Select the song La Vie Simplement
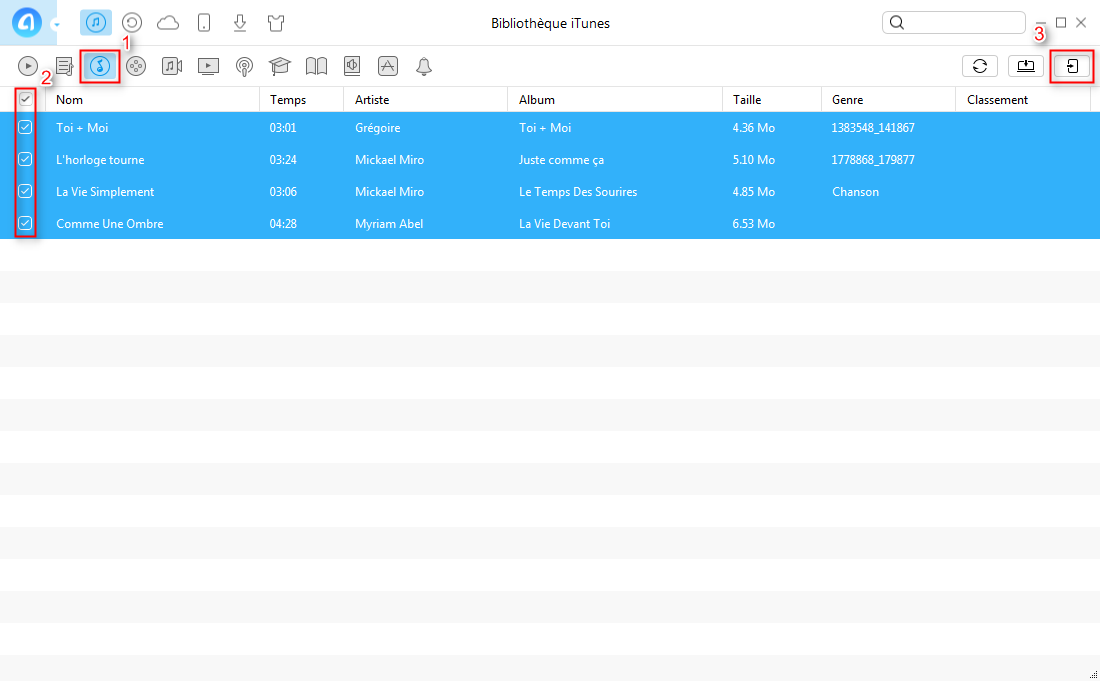The width and height of the screenshot is (1100, 681). coord(105,191)
